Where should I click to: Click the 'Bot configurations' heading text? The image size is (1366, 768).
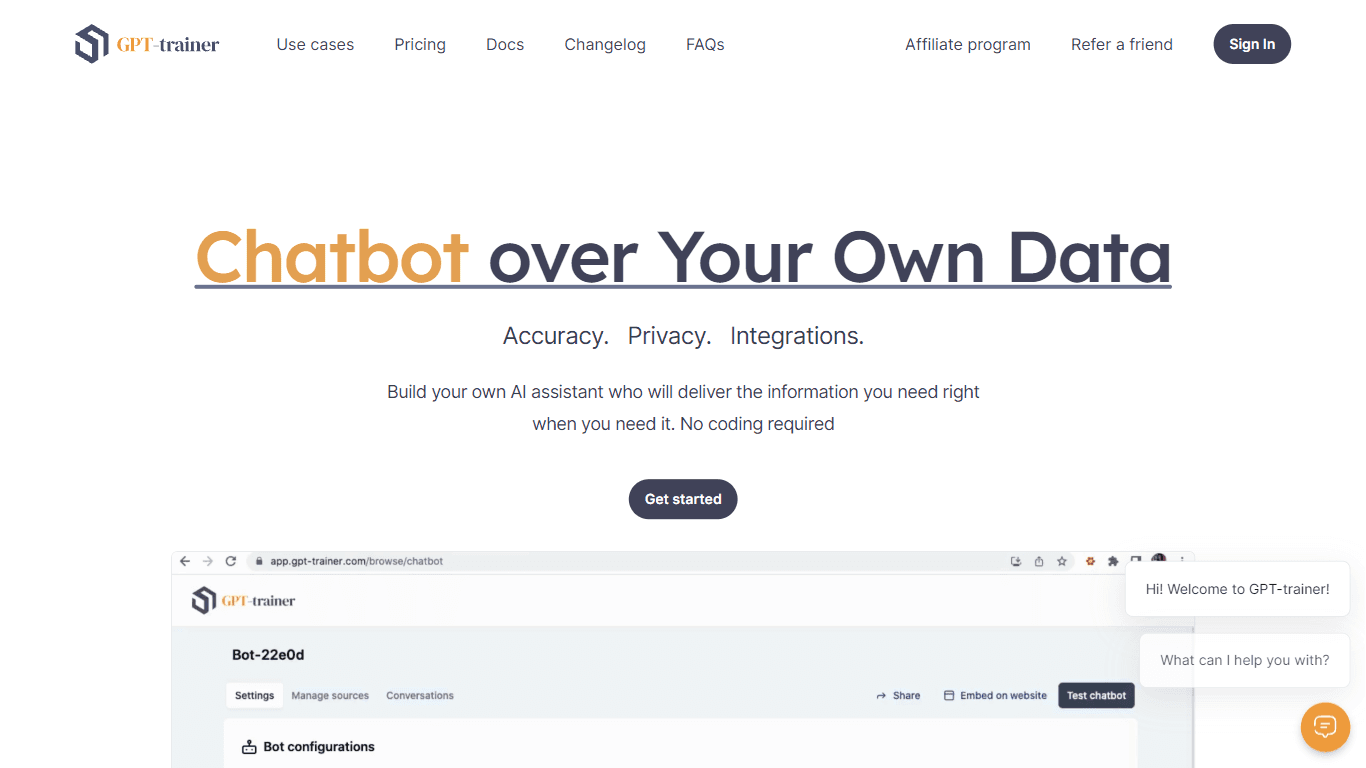(x=319, y=747)
